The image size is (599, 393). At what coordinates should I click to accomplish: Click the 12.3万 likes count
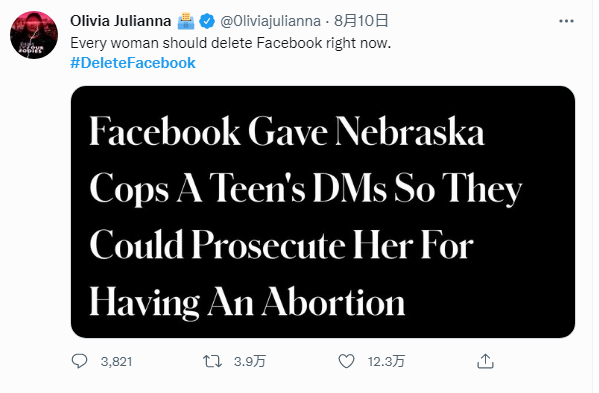[x=386, y=361]
